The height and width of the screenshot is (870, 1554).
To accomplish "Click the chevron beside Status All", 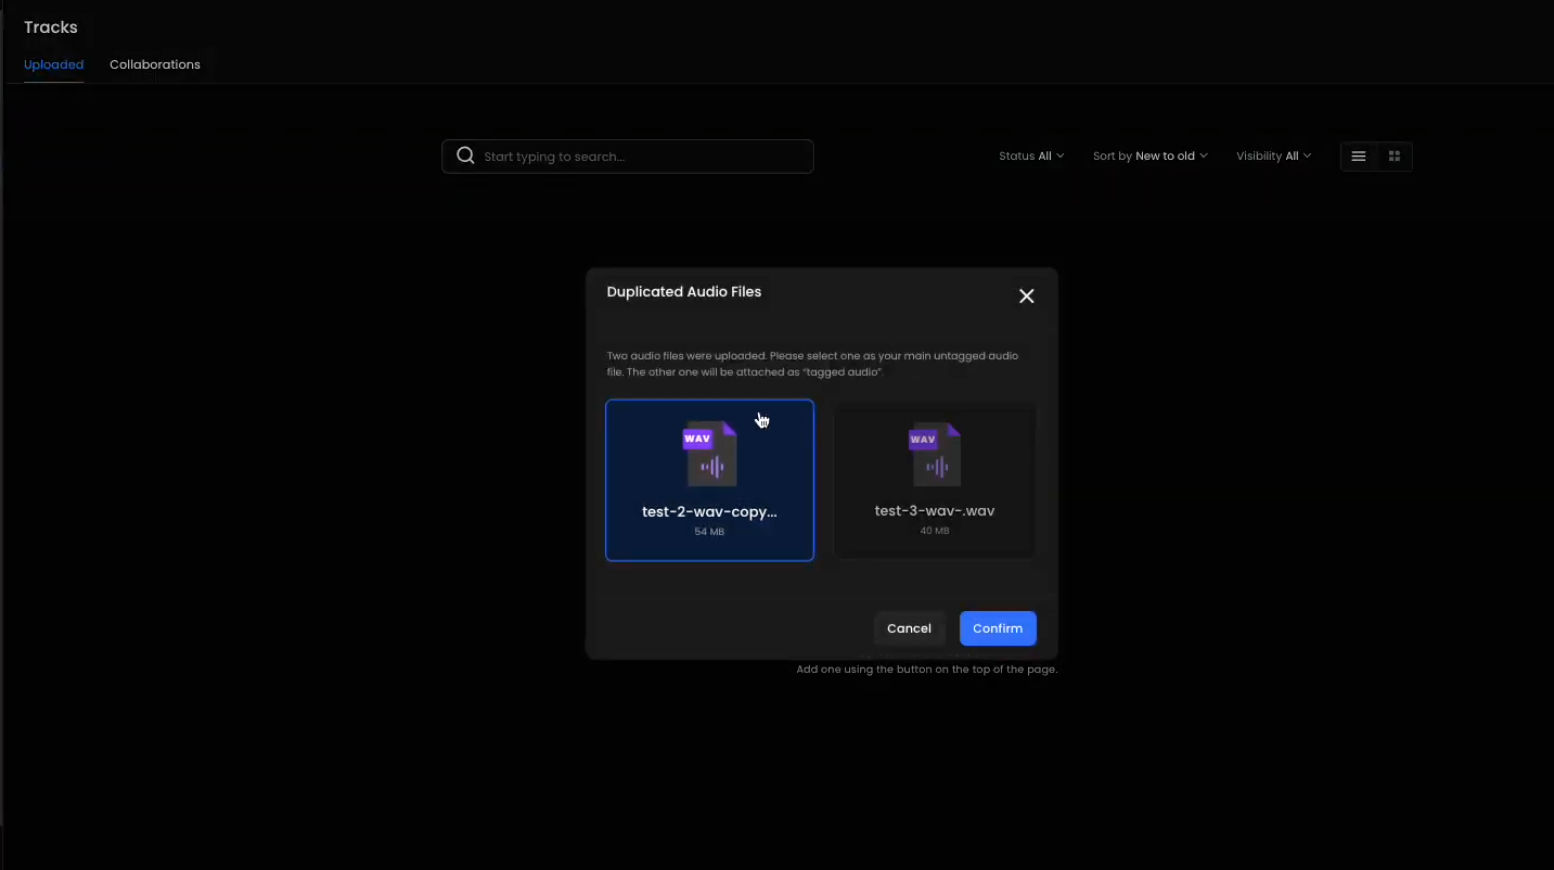I will [x=1060, y=156].
